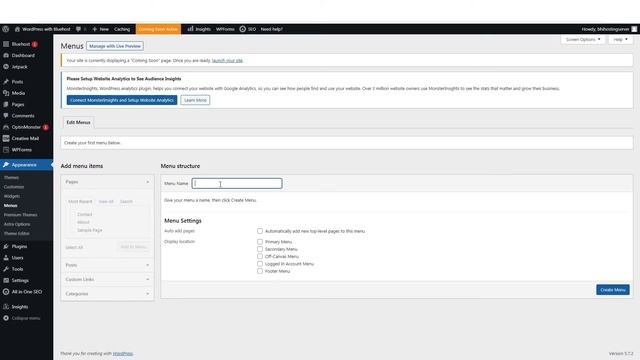Screen dimensions: 640x360
Task: Open WPForms in the sidebar
Action: click(21, 150)
